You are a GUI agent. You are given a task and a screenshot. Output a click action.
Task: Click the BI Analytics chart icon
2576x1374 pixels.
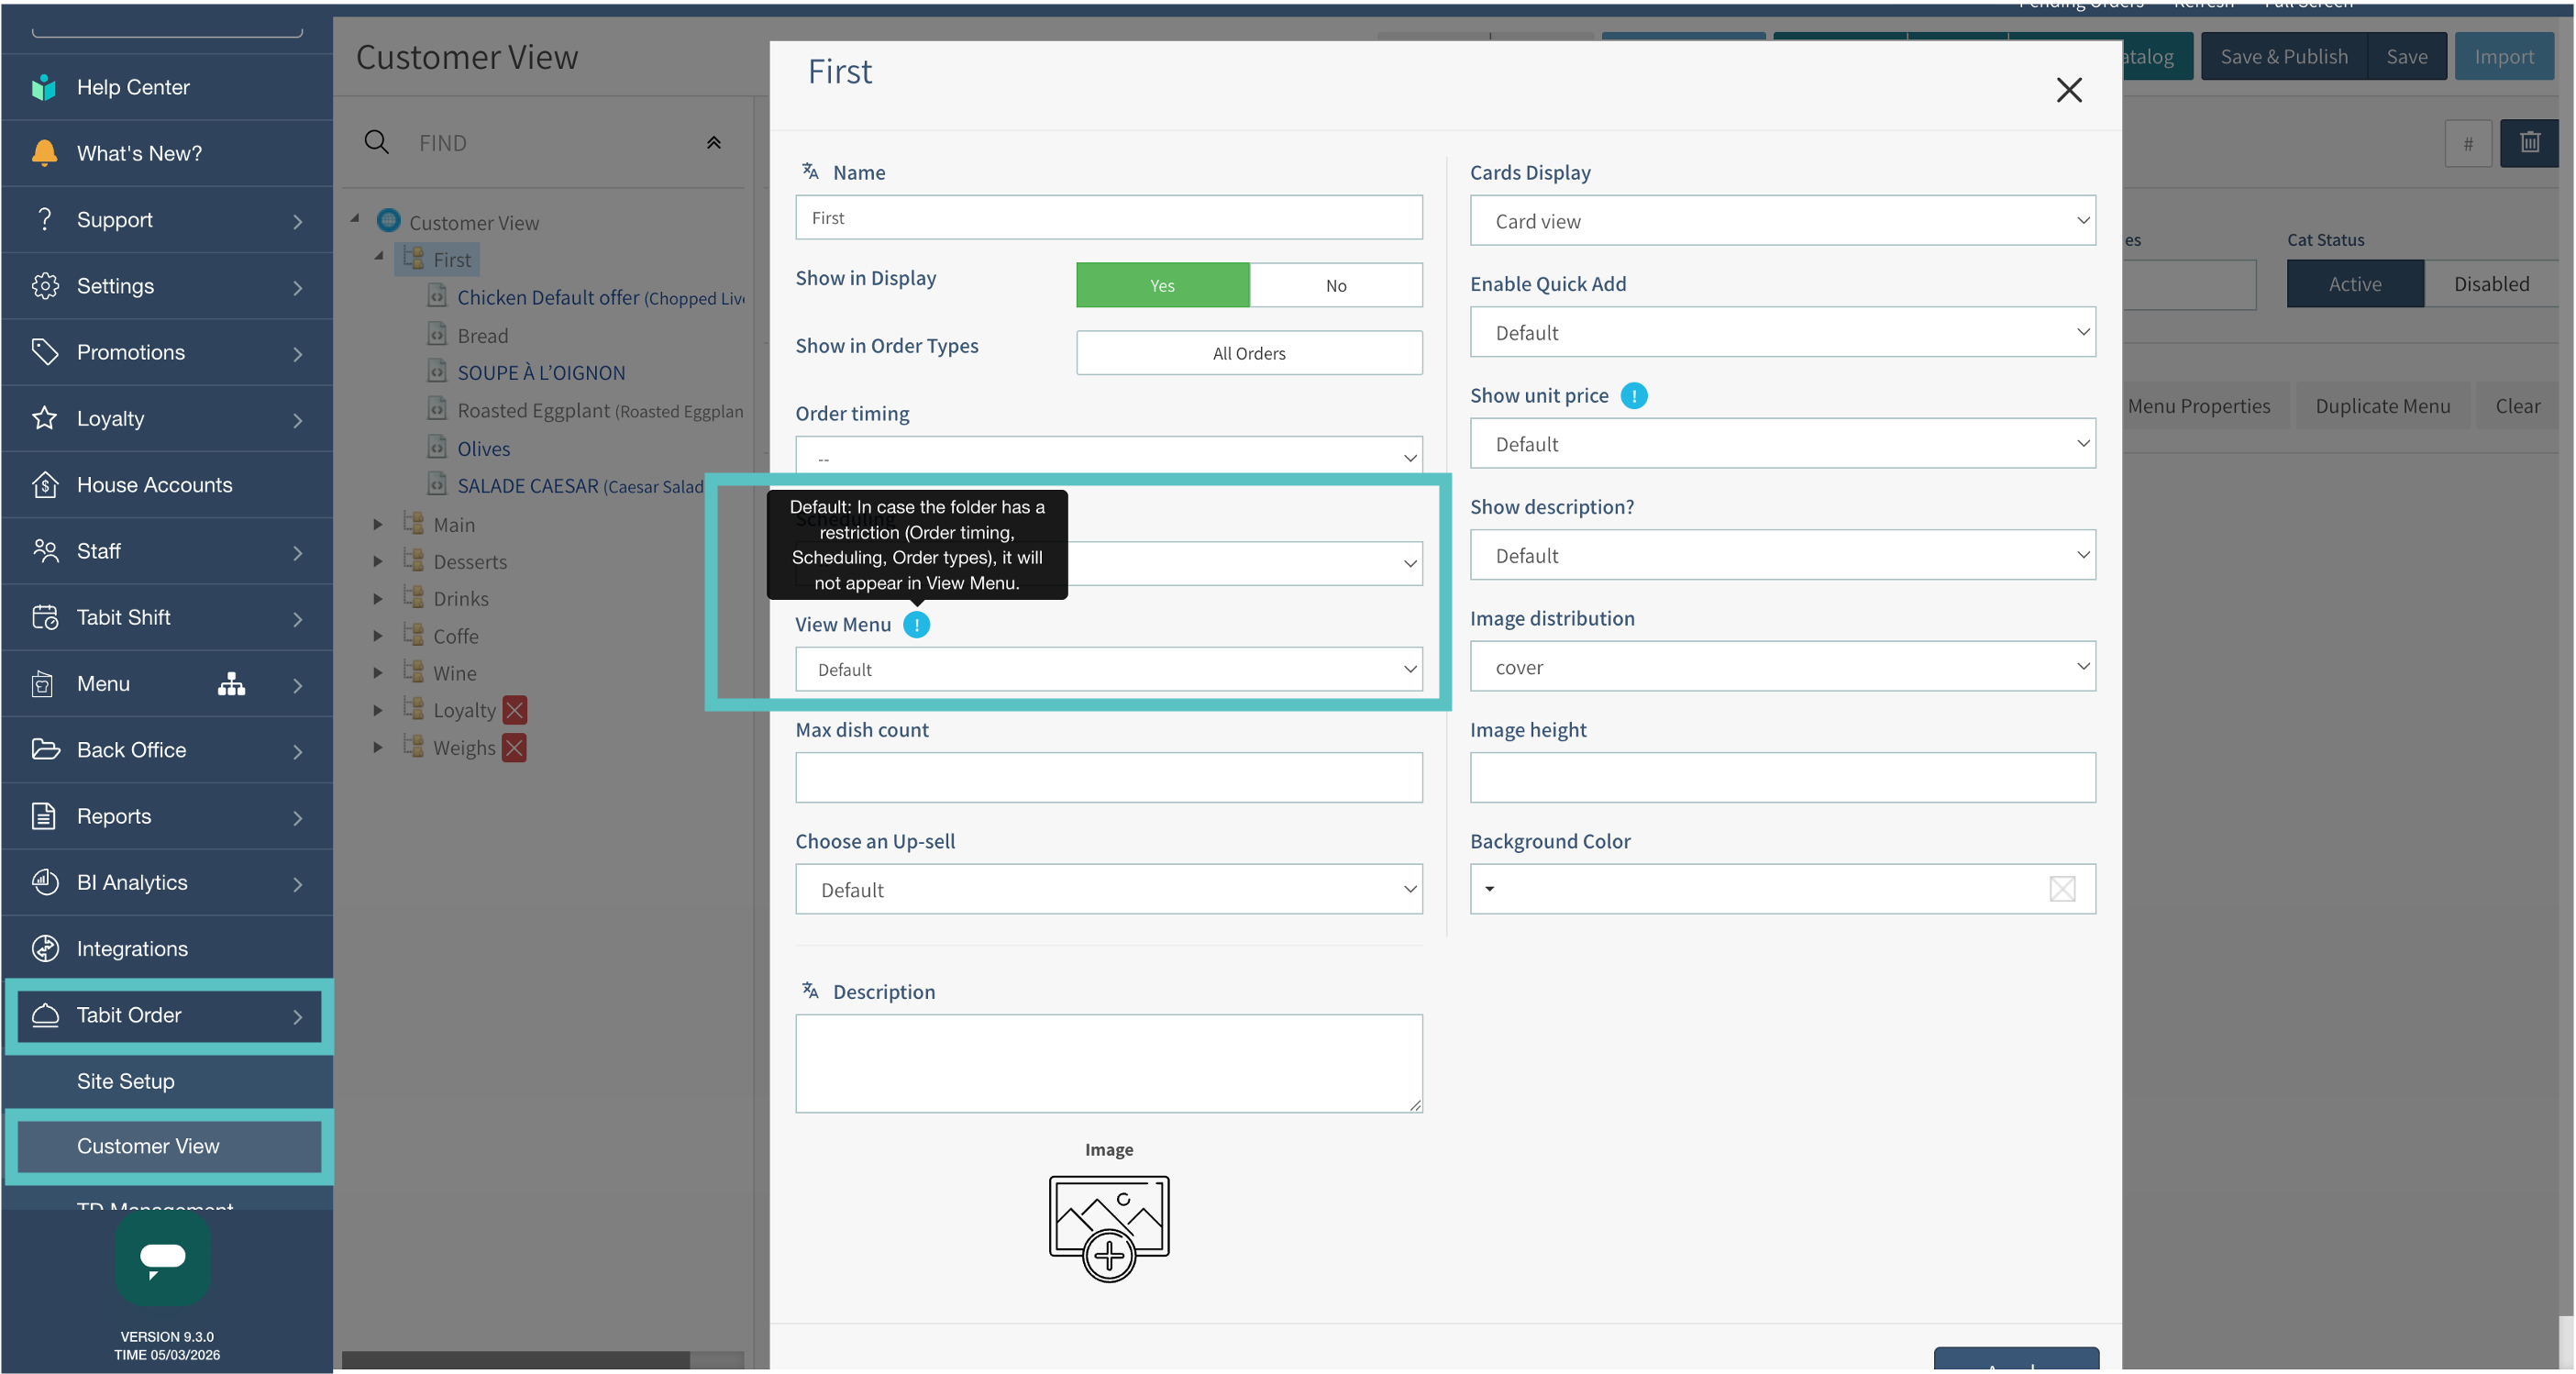[44, 882]
